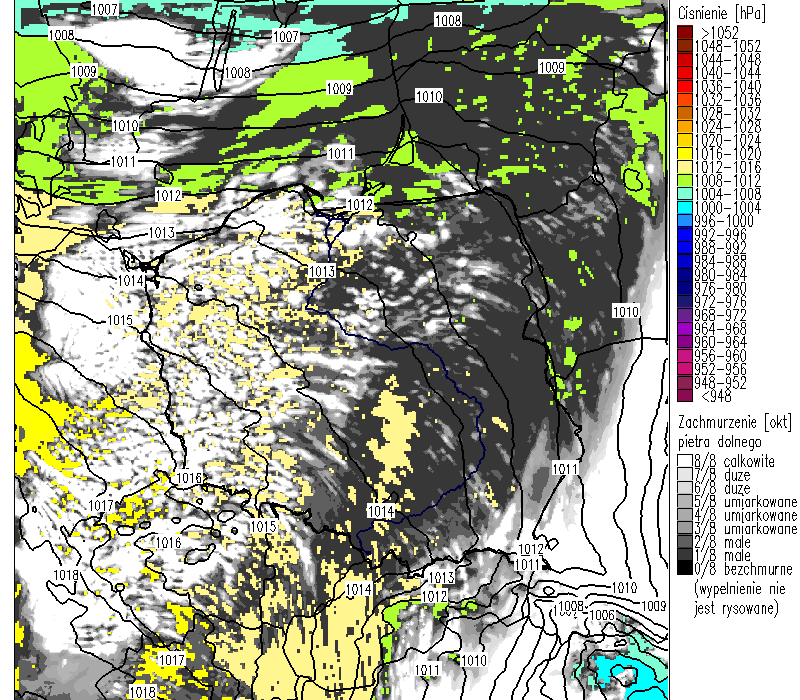Image resolution: width=800 pixels, height=700 pixels.
Task: Choose the 964-968 purple legend swatch
Action: click(683, 328)
